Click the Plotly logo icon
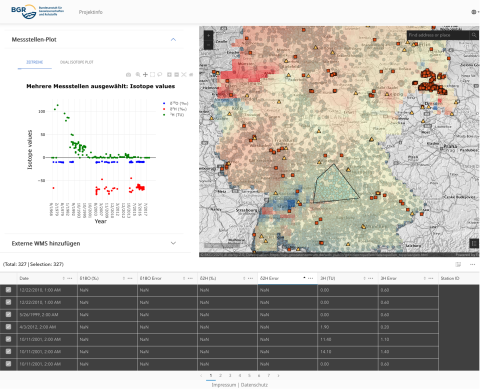480x389 pixels. 191,75
